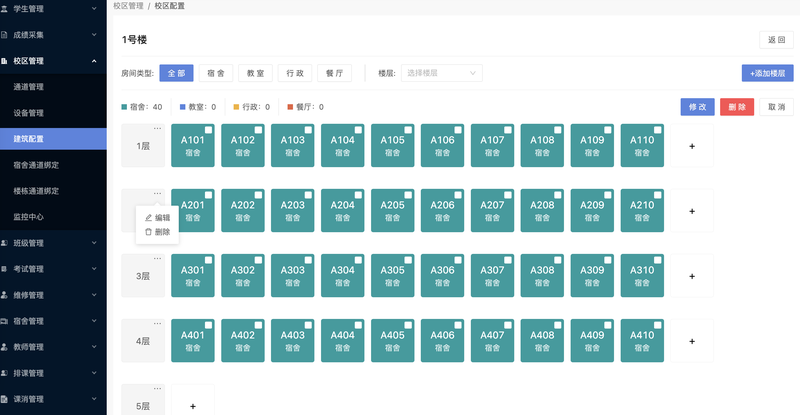Select the A406 room card
The width and height of the screenshot is (800, 415).
[x=442, y=341]
